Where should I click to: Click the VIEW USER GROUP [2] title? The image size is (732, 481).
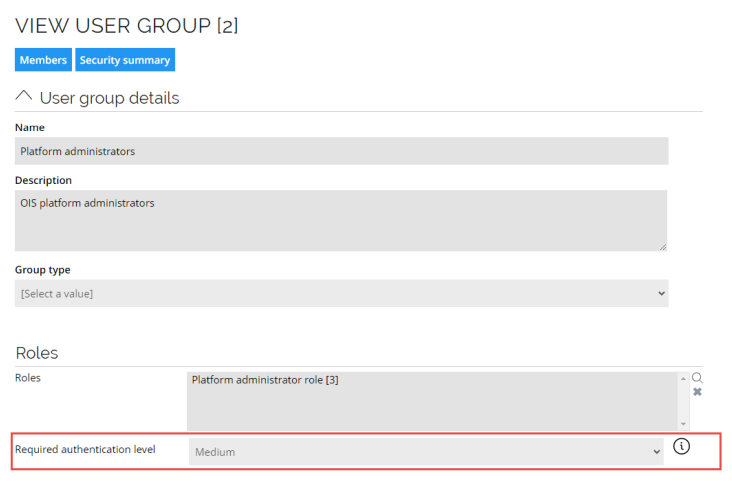(127, 26)
